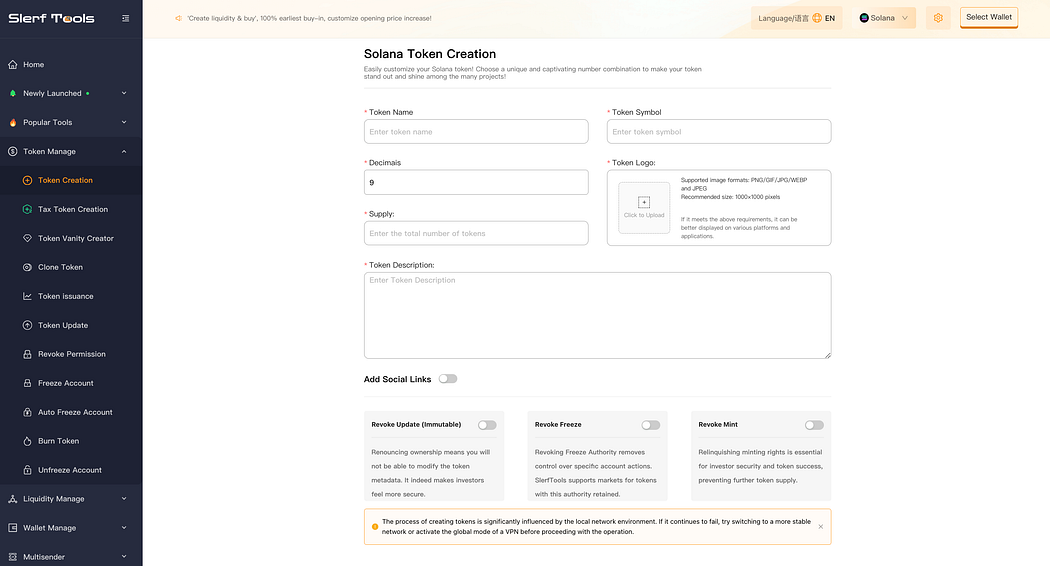Collapse the sidebar with the menu fold icon

coord(125,18)
